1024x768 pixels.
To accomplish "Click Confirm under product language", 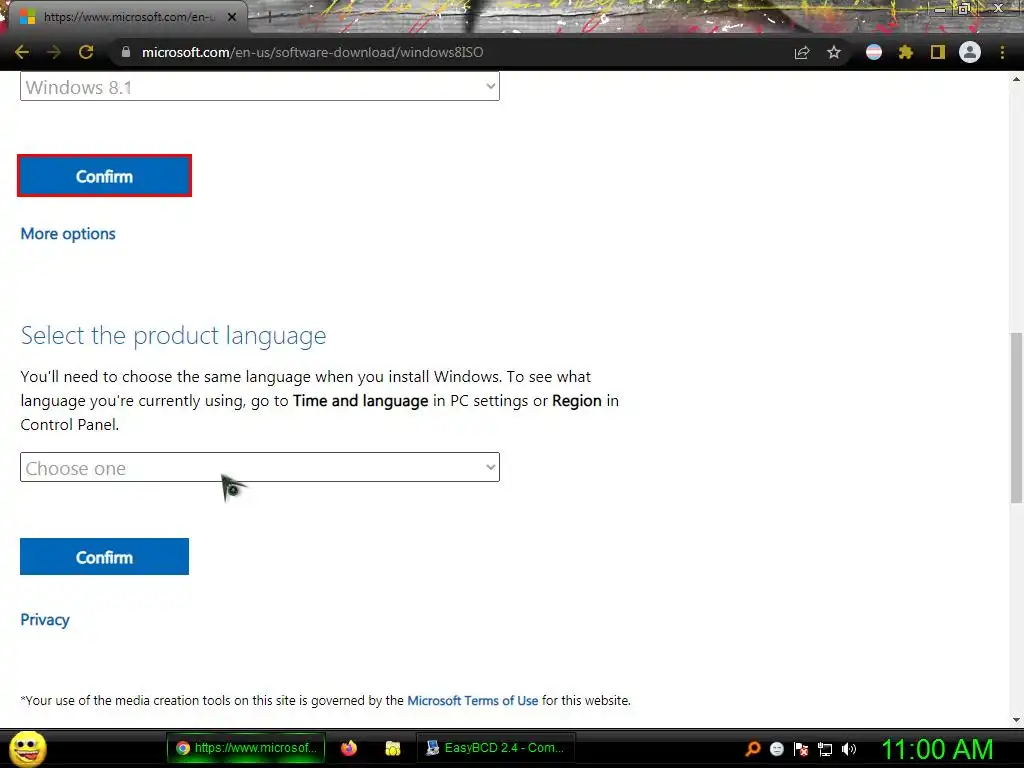I will coord(104,556).
